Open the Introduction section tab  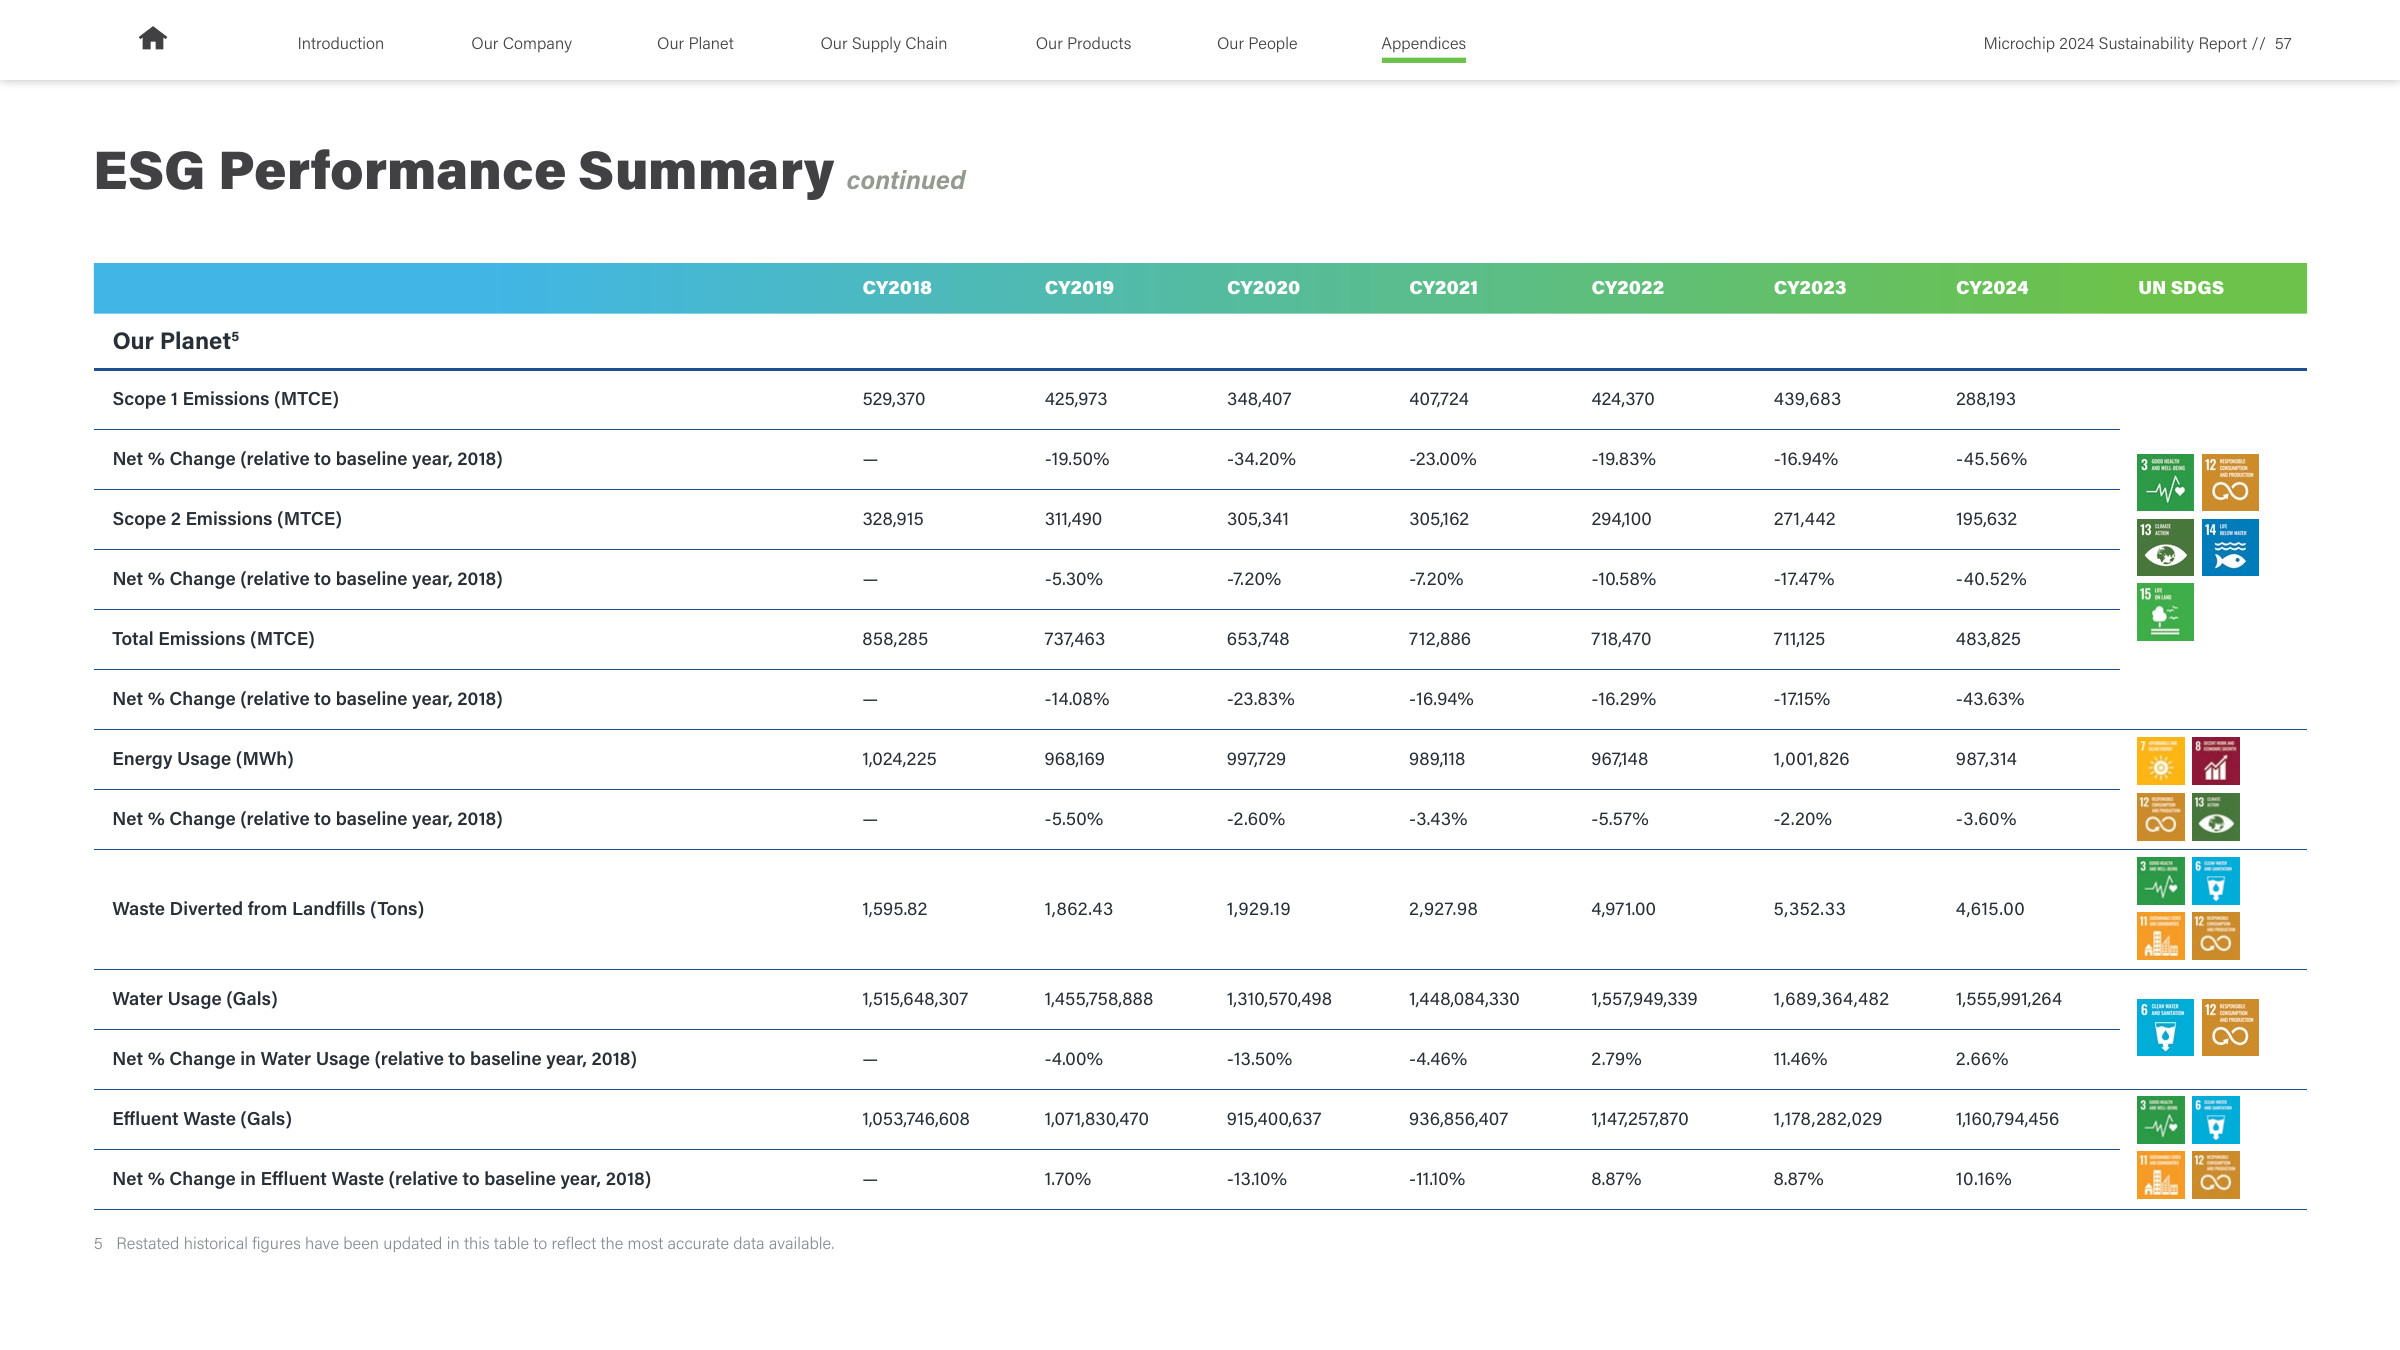point(340,43)
